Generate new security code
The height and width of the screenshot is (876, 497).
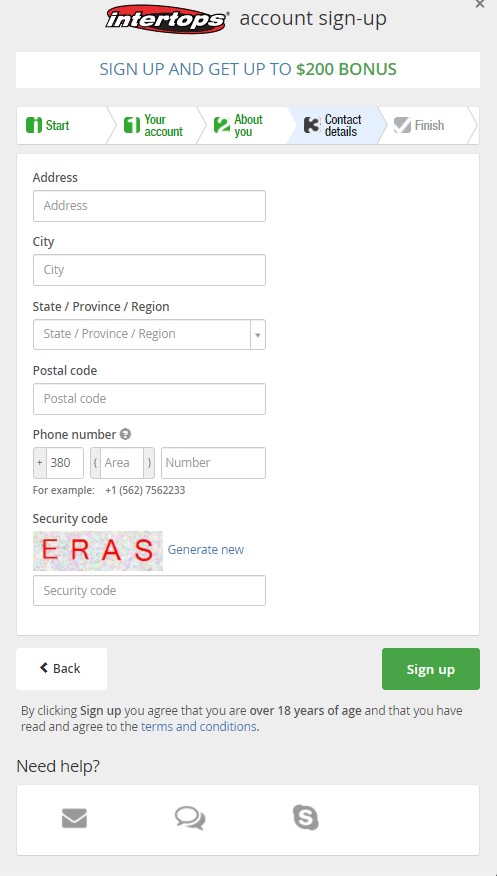(206, 550)
